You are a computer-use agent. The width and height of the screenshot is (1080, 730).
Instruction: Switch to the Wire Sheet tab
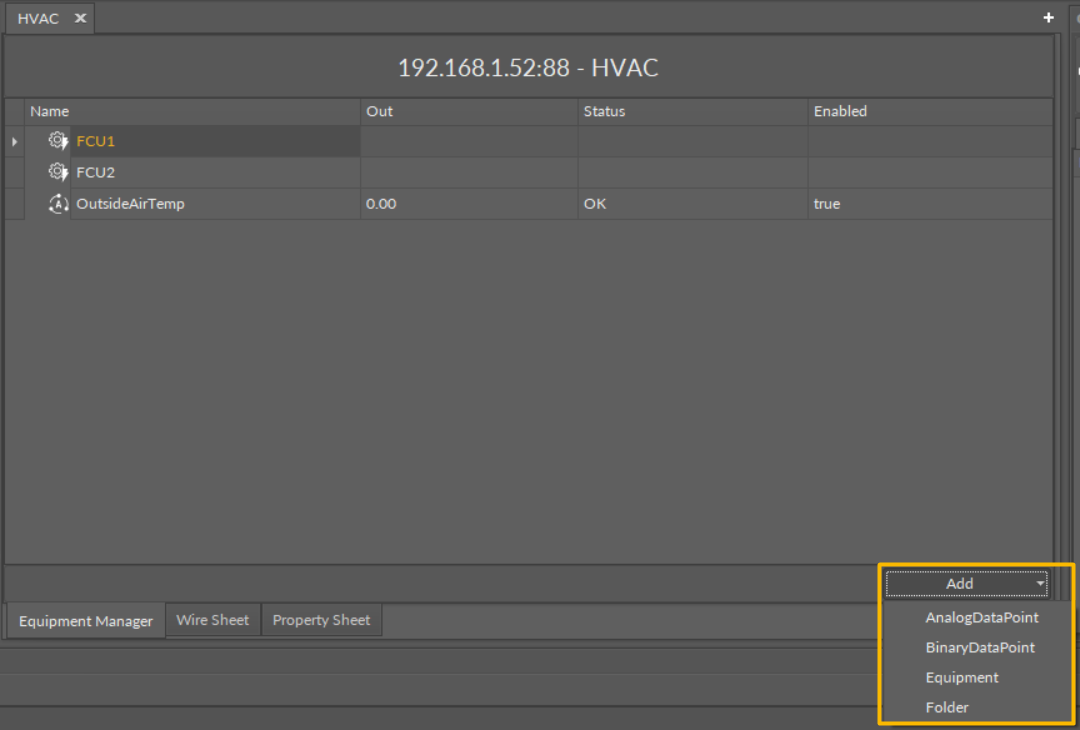click(x=212, y=620)
